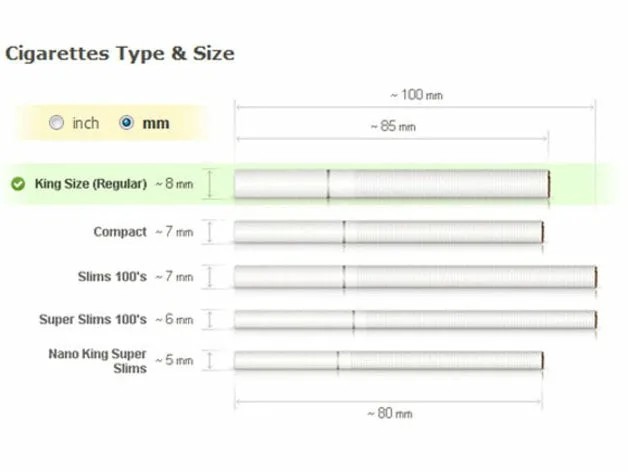The width and height of the screenshot is (628, 472).
Task: Select the mm radio button
Action: [x=126, y=123]
